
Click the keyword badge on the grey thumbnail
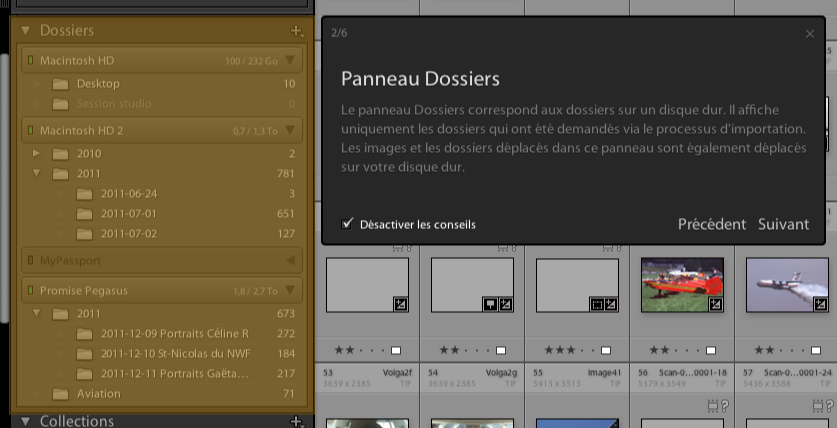pyautogui.click(x=489, y=304)
